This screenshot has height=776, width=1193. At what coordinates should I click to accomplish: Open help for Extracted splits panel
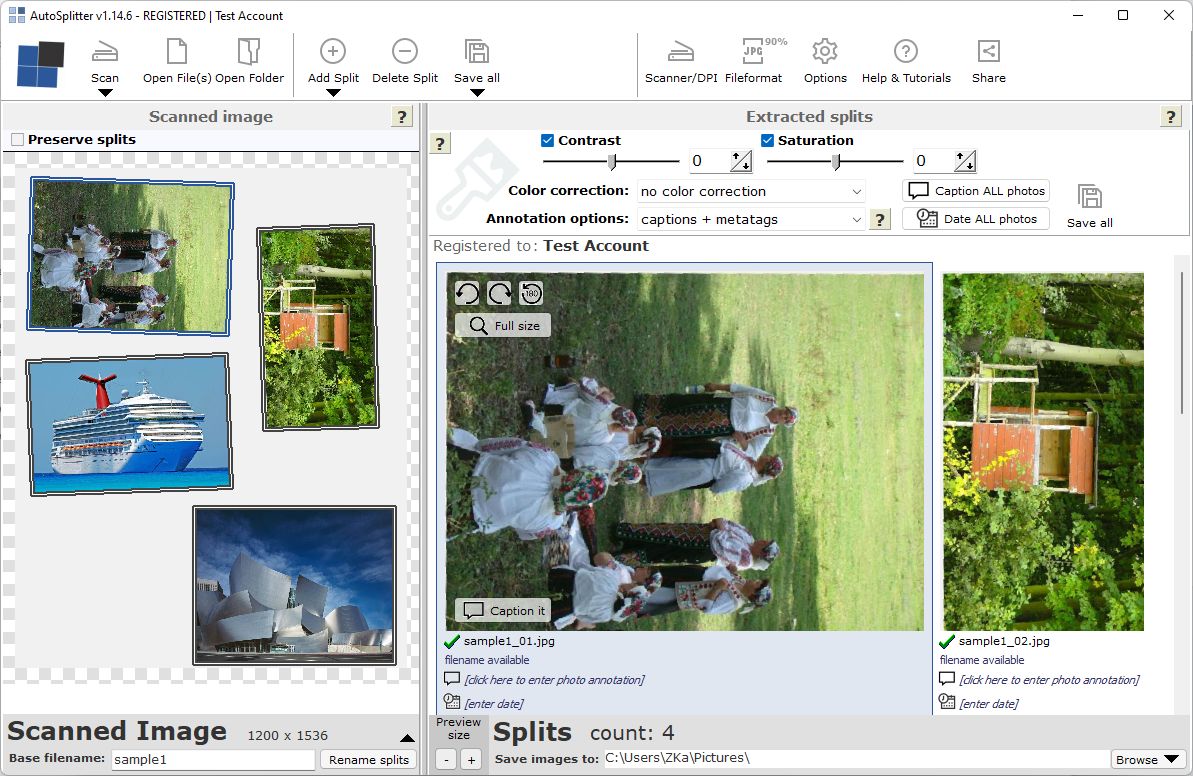pos(1170,116)
